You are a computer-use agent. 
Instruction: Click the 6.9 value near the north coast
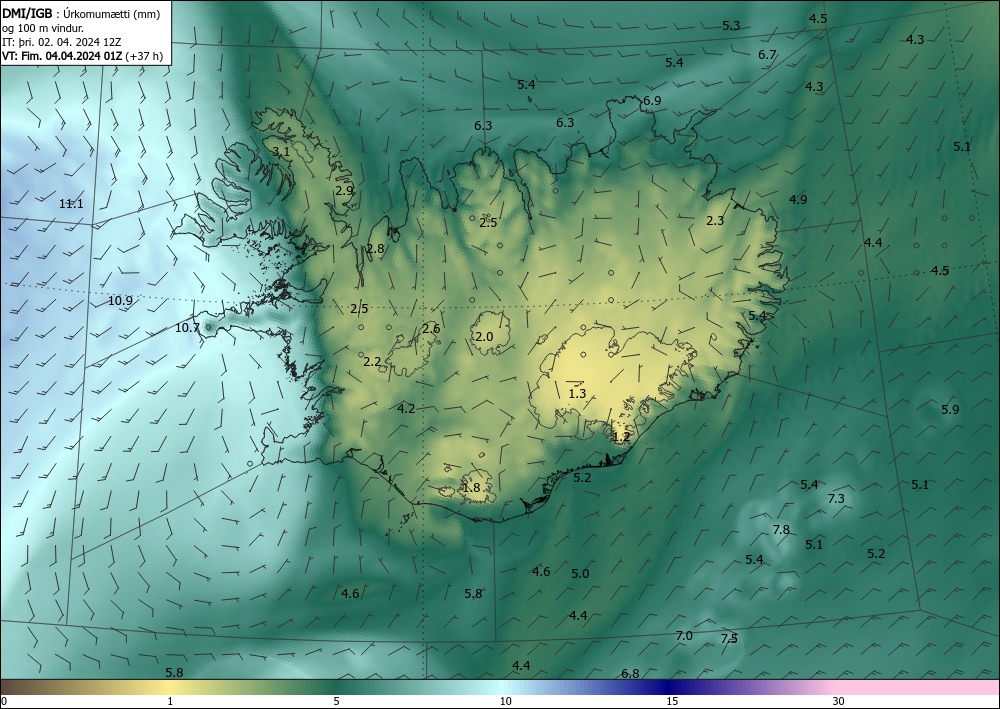(652, 101)
